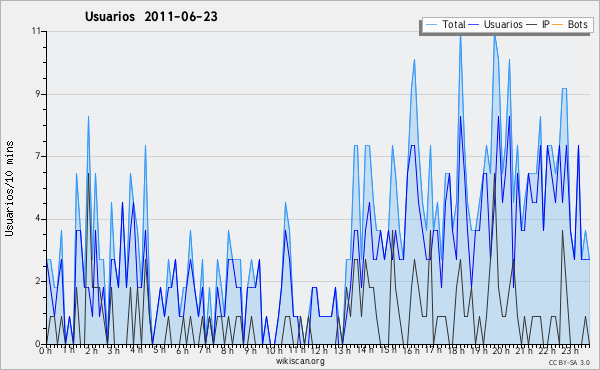The image size is (600, 370).
Task: Click the x-axis label '14 h'
Action: (364, 350)
